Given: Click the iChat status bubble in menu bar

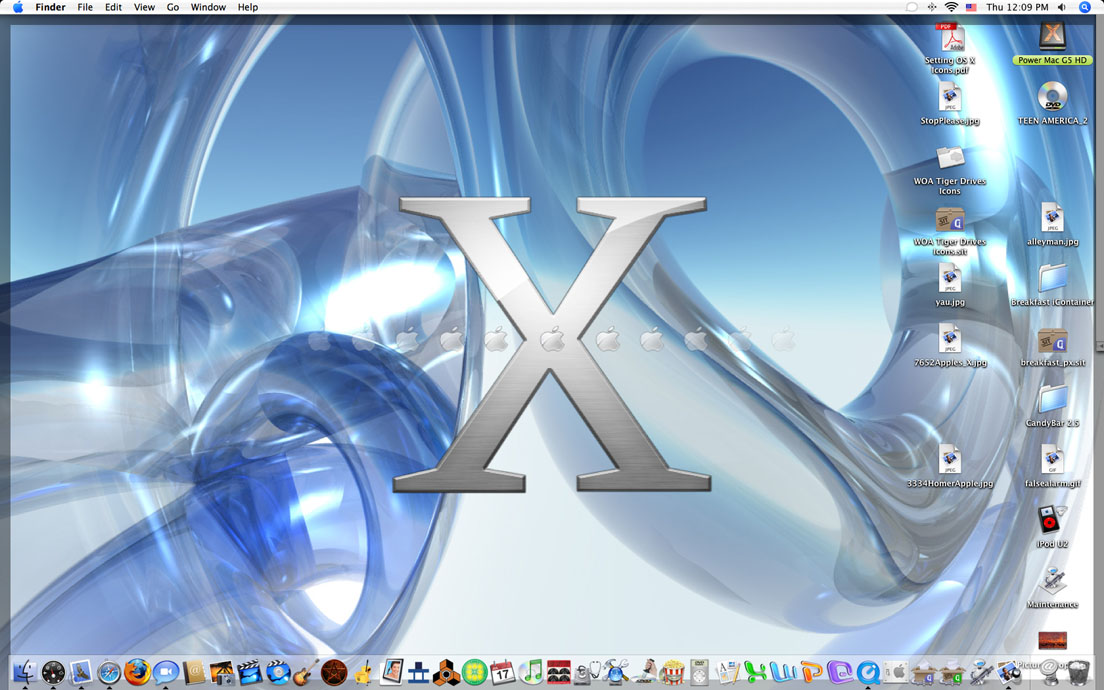Looking at the screenshot, I should pos(912,7).
